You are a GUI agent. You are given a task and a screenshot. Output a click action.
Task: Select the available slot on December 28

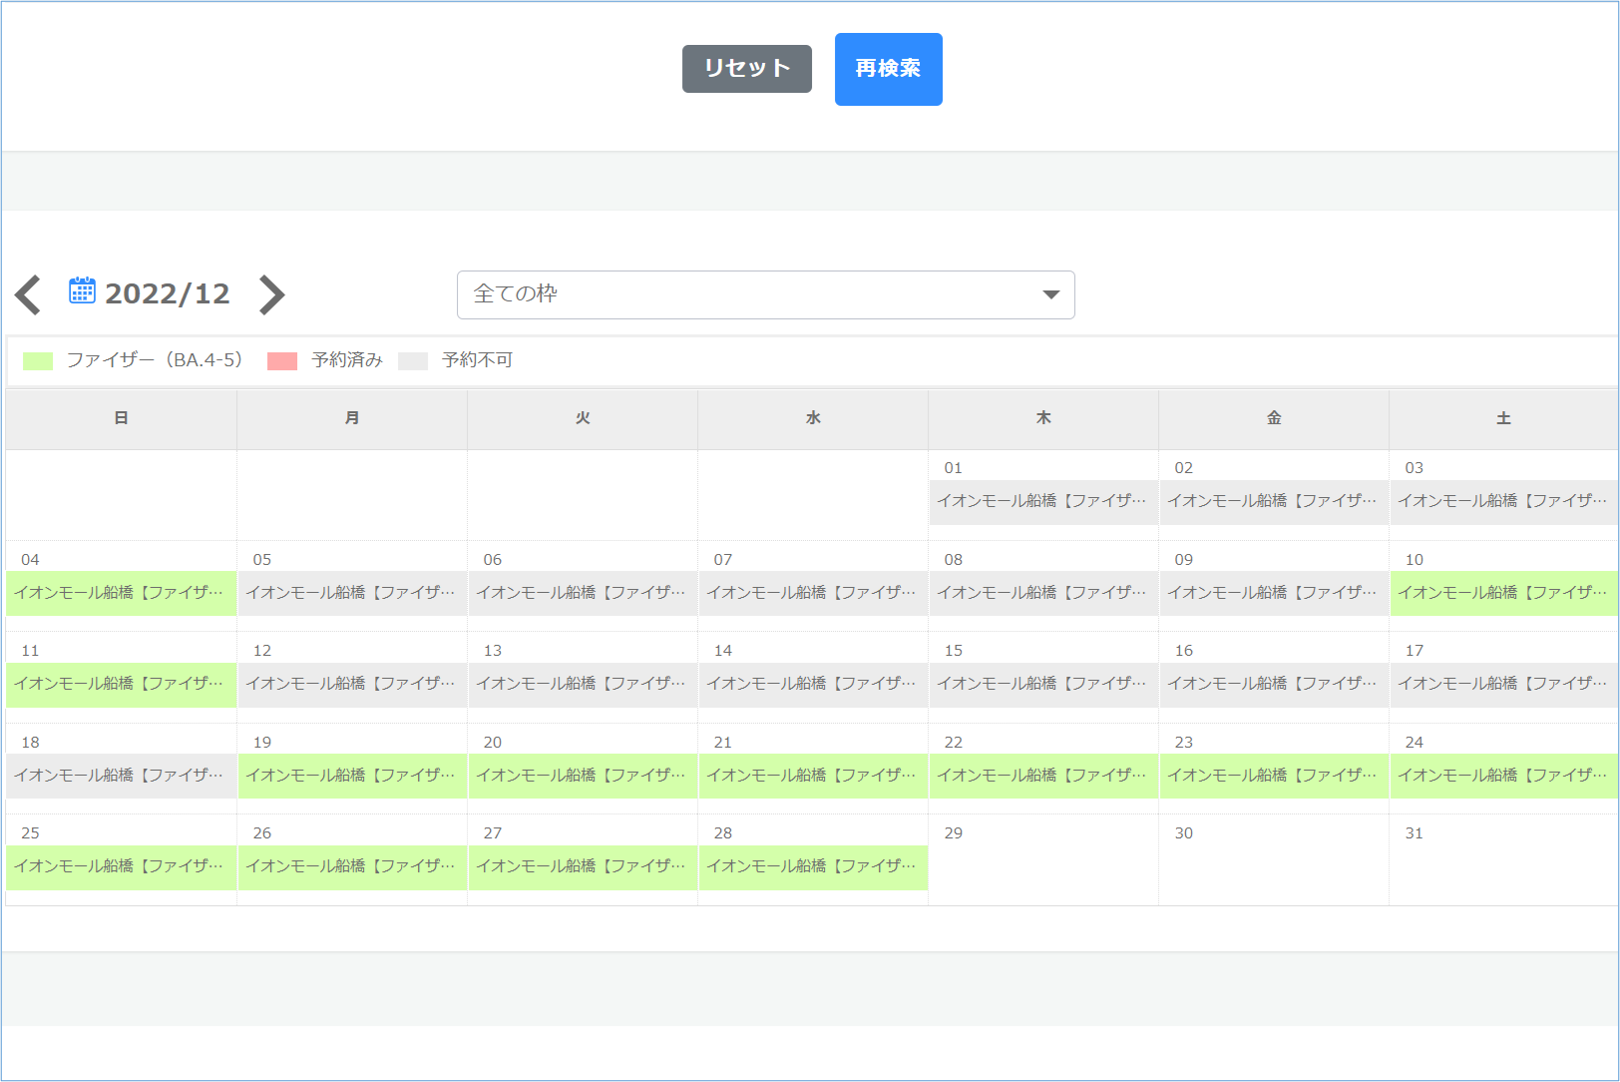[813, 867]
